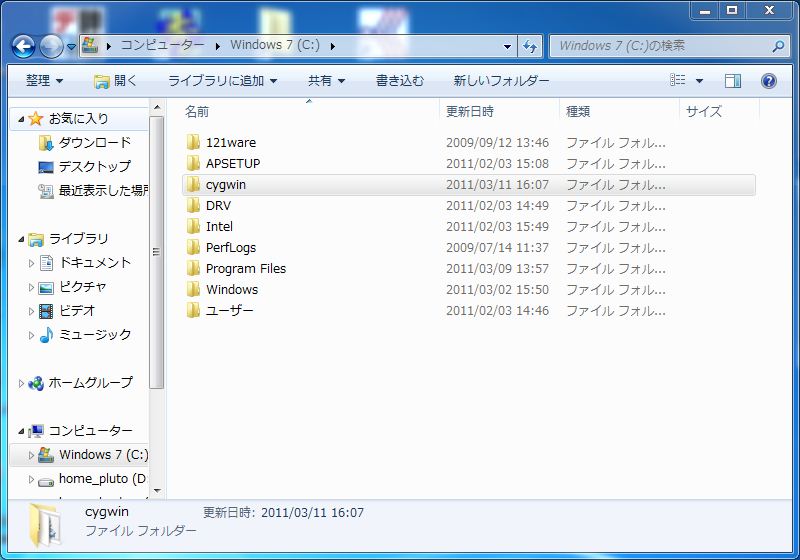Click the refresh button beside address bar

tap(530, 46)
